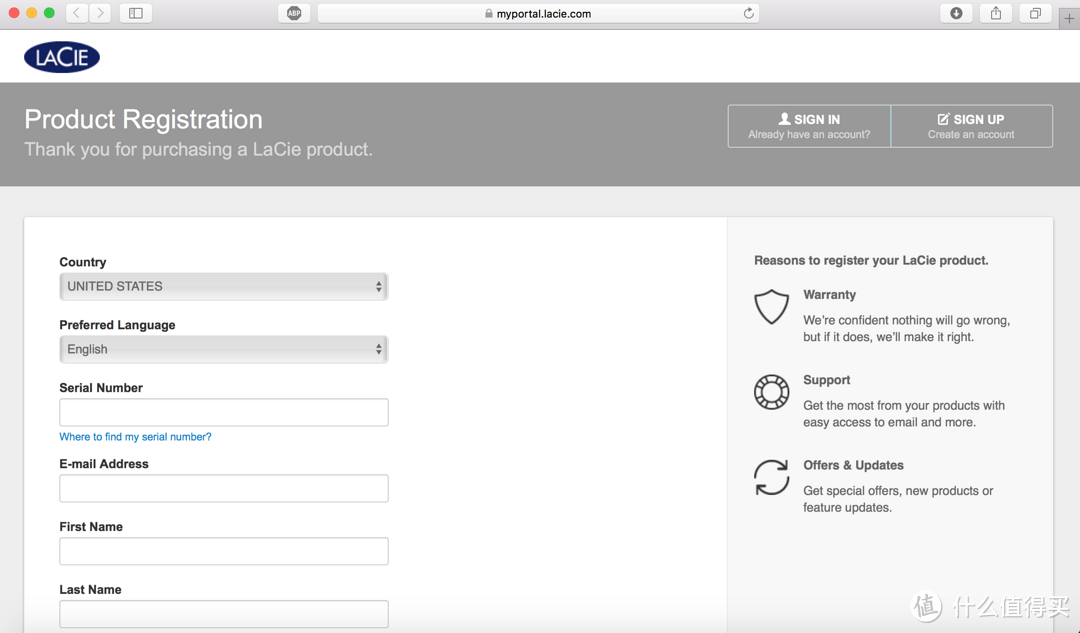This screenshot has width=1080, height=633.
Task: Open 'Where to find my serial number?' link
Action: [x=135, y=437]
